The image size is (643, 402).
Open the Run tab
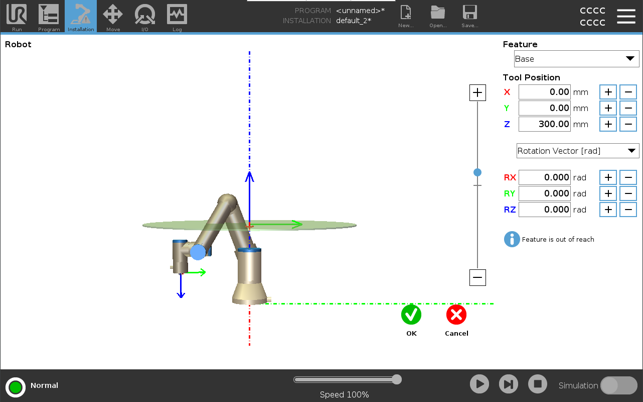pos(16,16)
